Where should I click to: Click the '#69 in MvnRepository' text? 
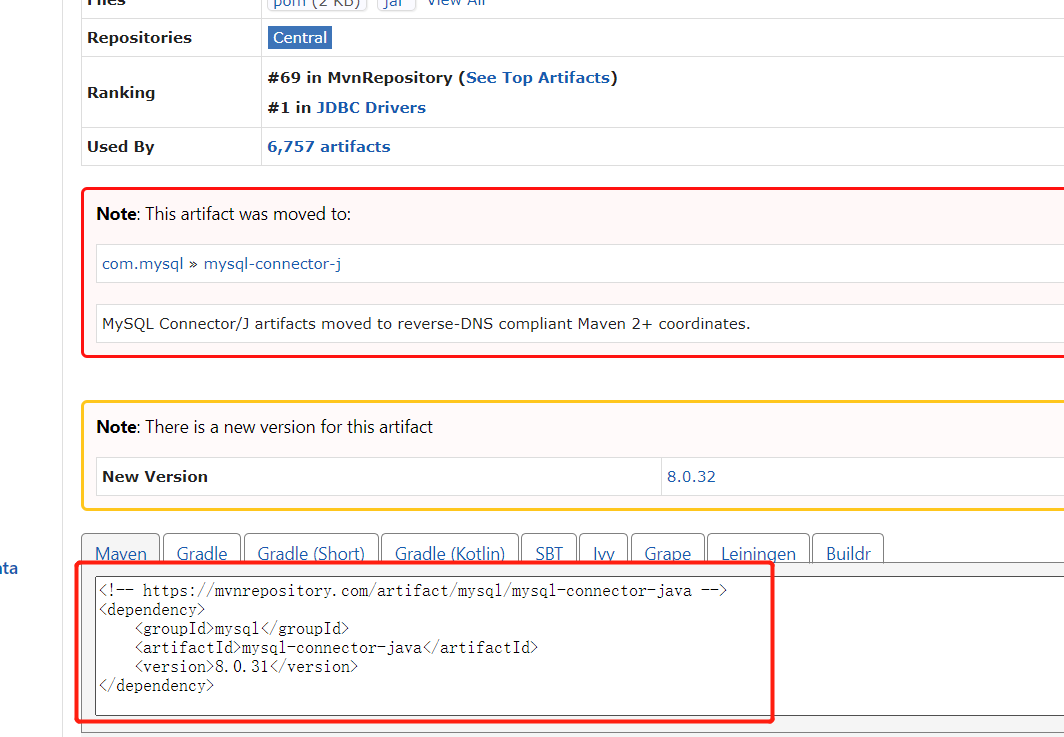360,77
